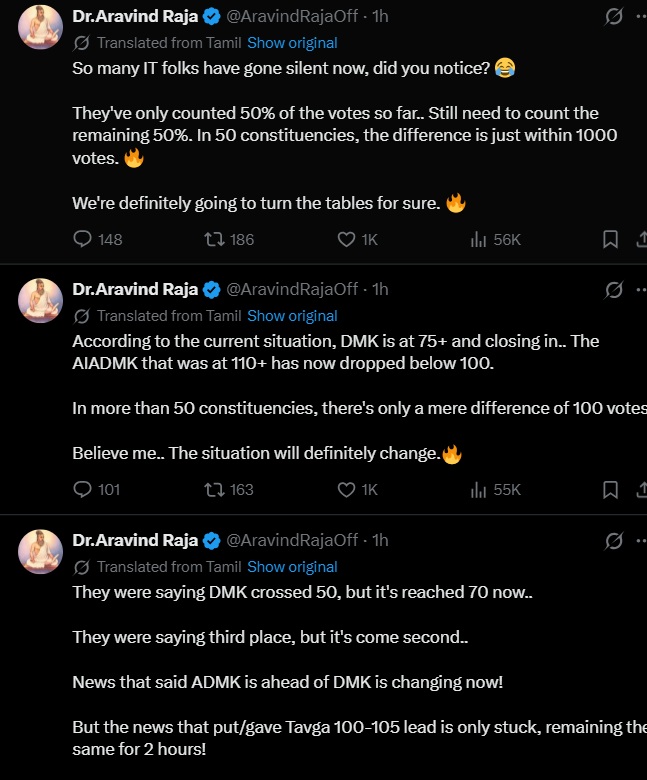Bookmark the second tweet
Screen dimensions: 647x780
[x=610, y=489]
